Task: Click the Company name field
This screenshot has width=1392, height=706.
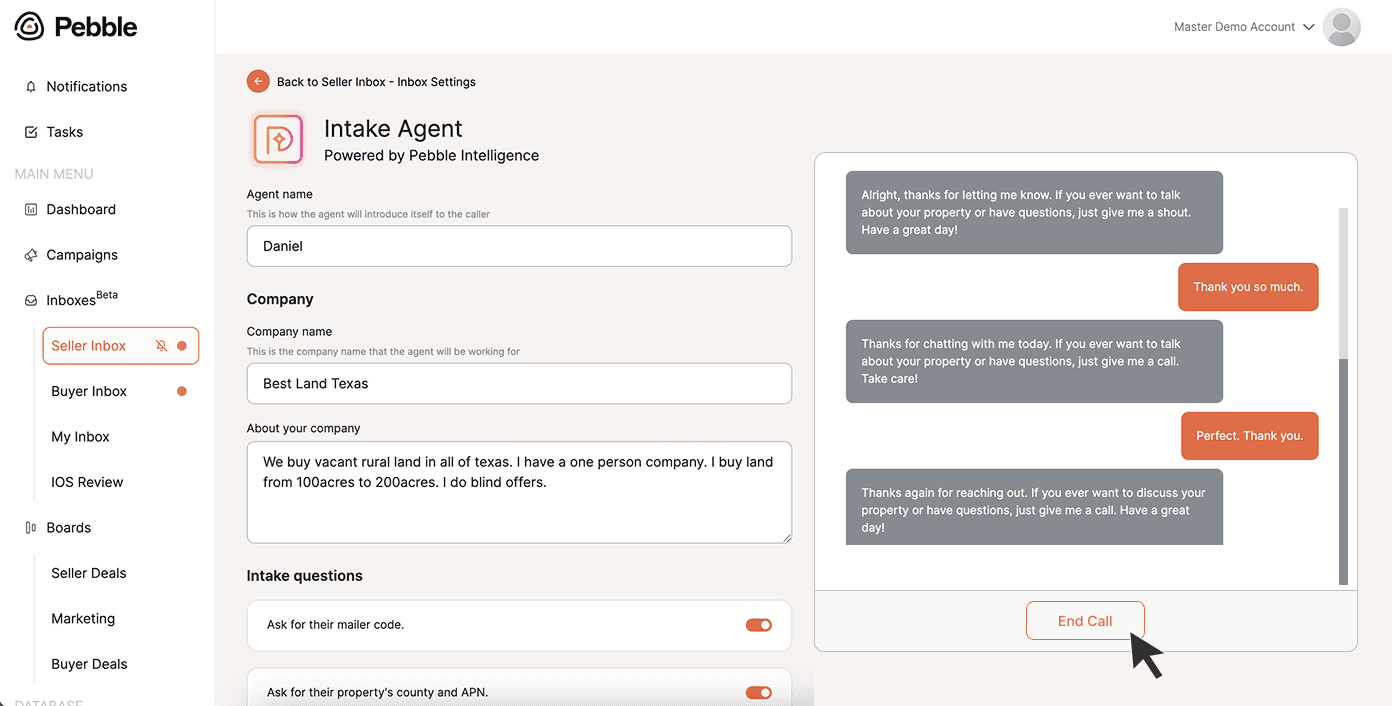Action: click(519, 384)
